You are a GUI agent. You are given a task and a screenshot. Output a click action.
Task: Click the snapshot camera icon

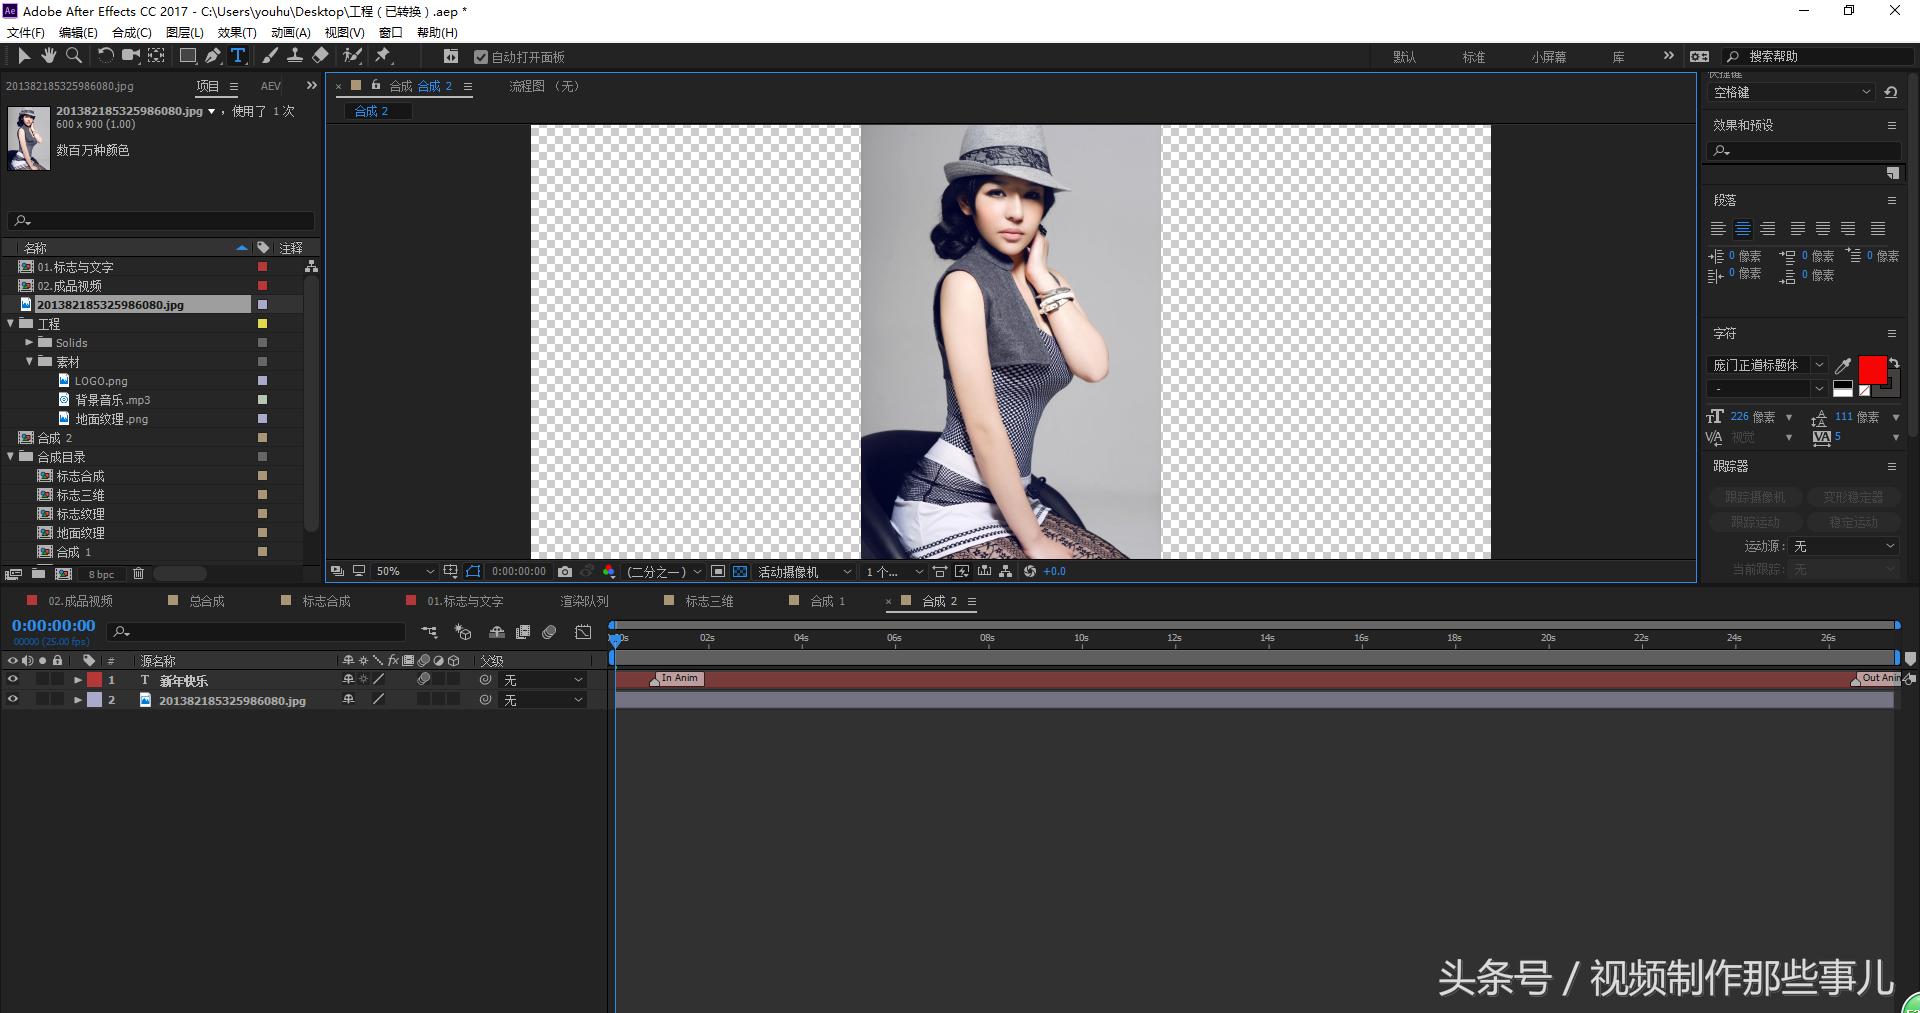(565, 572)
